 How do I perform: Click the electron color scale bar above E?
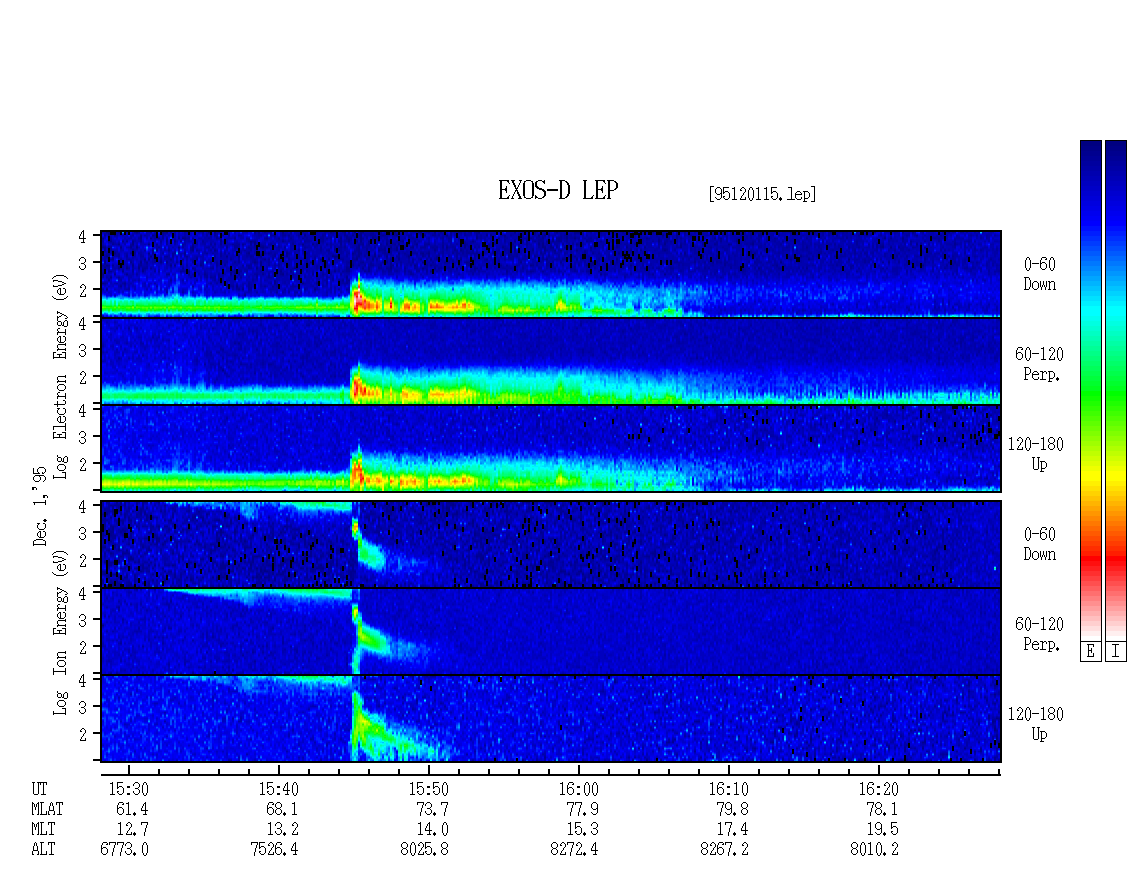point(1090,389)
